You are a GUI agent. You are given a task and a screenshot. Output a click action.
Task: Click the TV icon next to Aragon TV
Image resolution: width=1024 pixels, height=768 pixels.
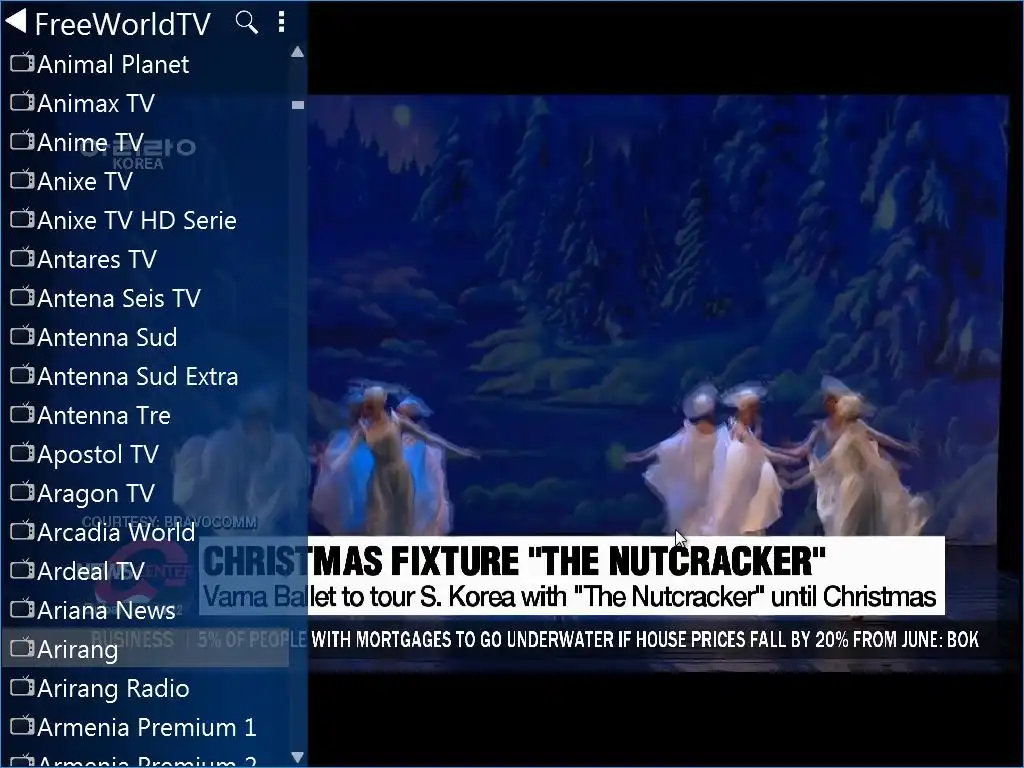point(22,492)
